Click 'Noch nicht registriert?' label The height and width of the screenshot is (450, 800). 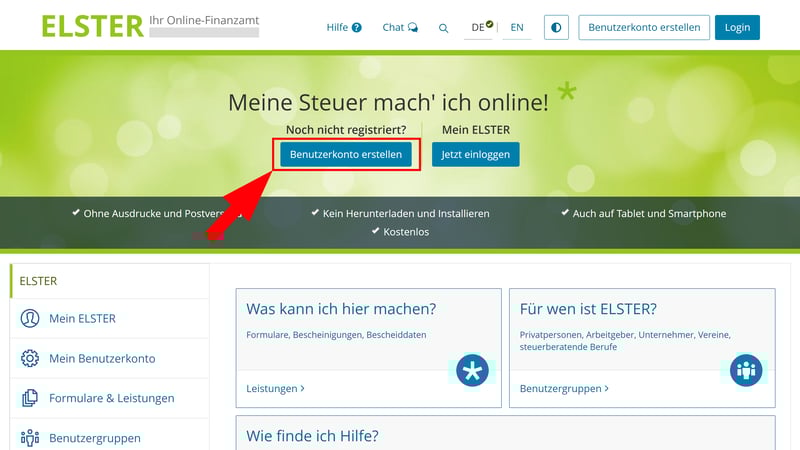[x=346, y=130]
